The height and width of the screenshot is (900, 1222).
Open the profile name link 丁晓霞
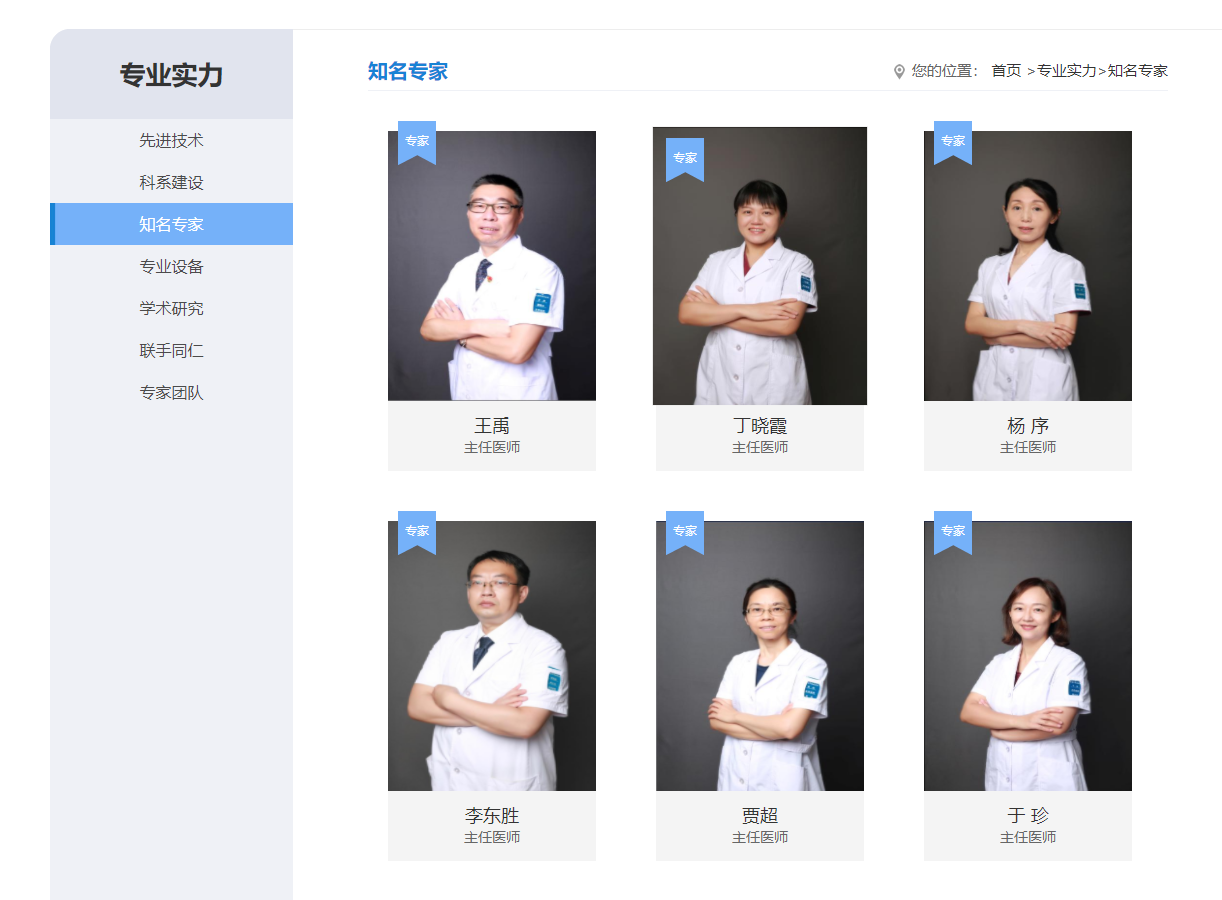click(x=760, y=426)
